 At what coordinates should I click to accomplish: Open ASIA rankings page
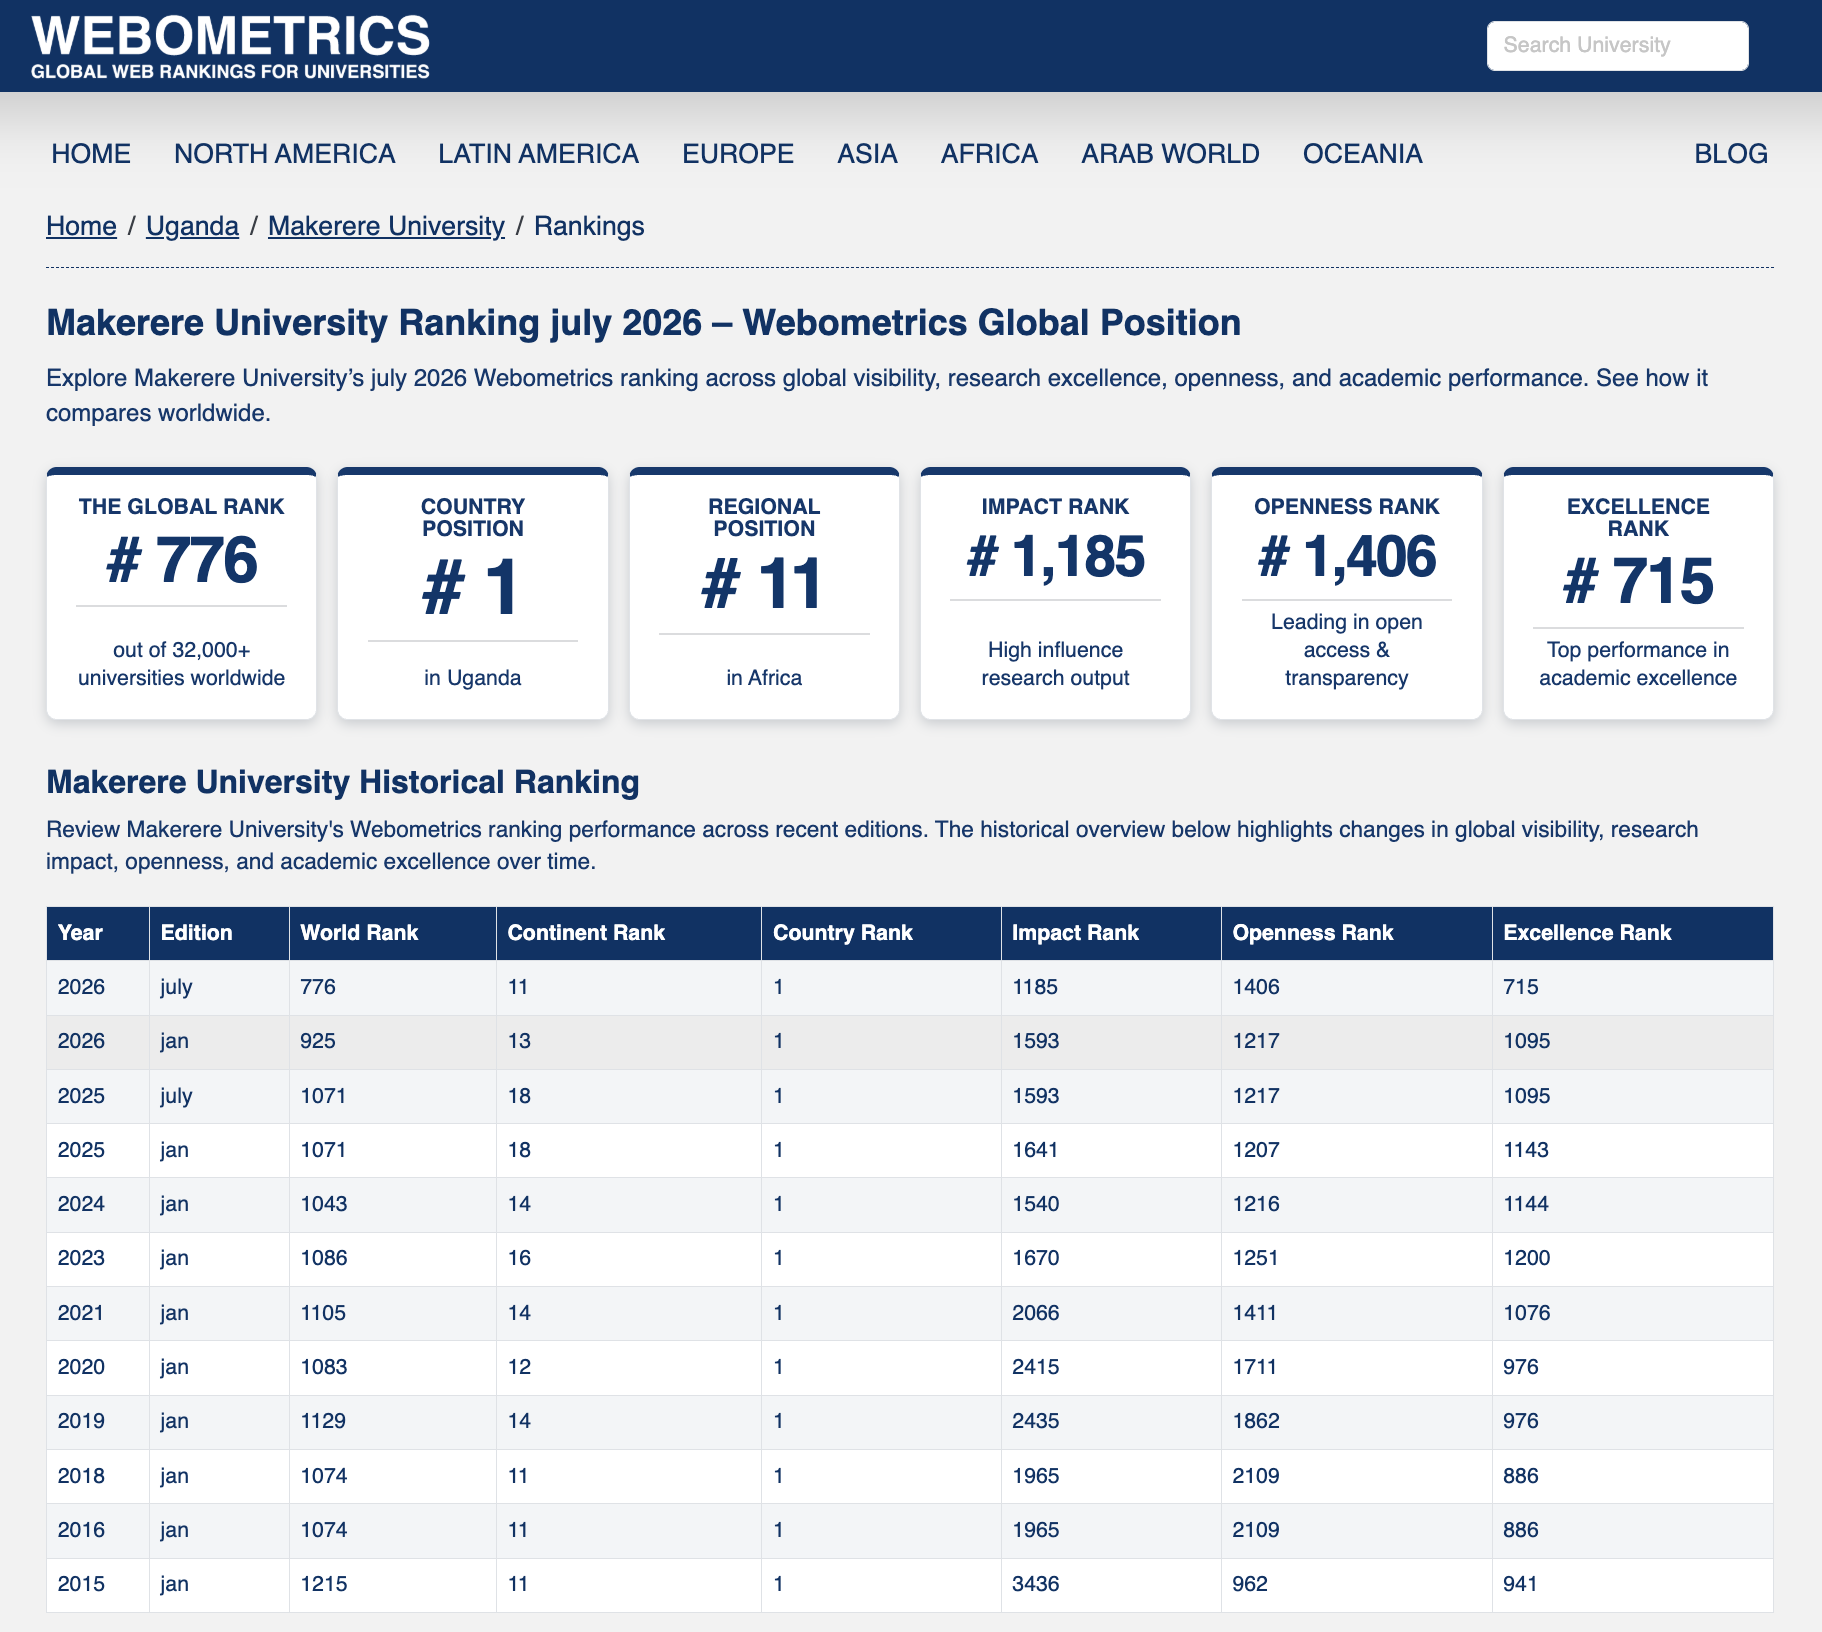click(867, 154)
